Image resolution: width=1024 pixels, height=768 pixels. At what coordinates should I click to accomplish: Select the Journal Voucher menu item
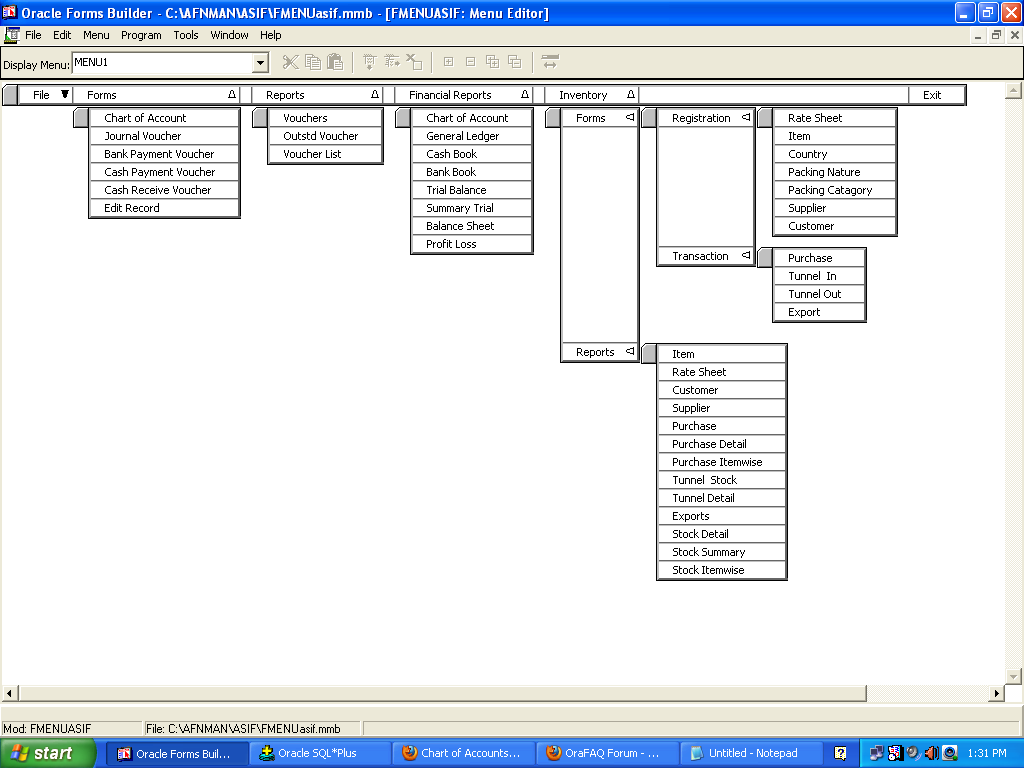(164, 136)
